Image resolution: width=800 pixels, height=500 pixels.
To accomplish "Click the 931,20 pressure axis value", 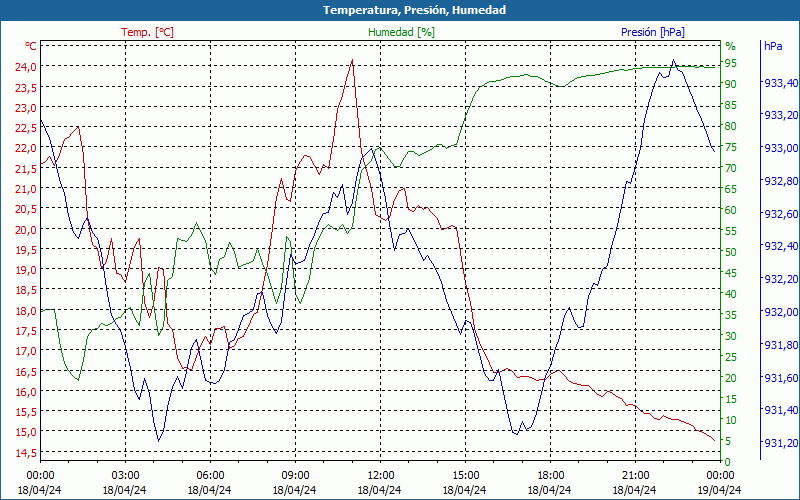I will [x=781, y=443].
